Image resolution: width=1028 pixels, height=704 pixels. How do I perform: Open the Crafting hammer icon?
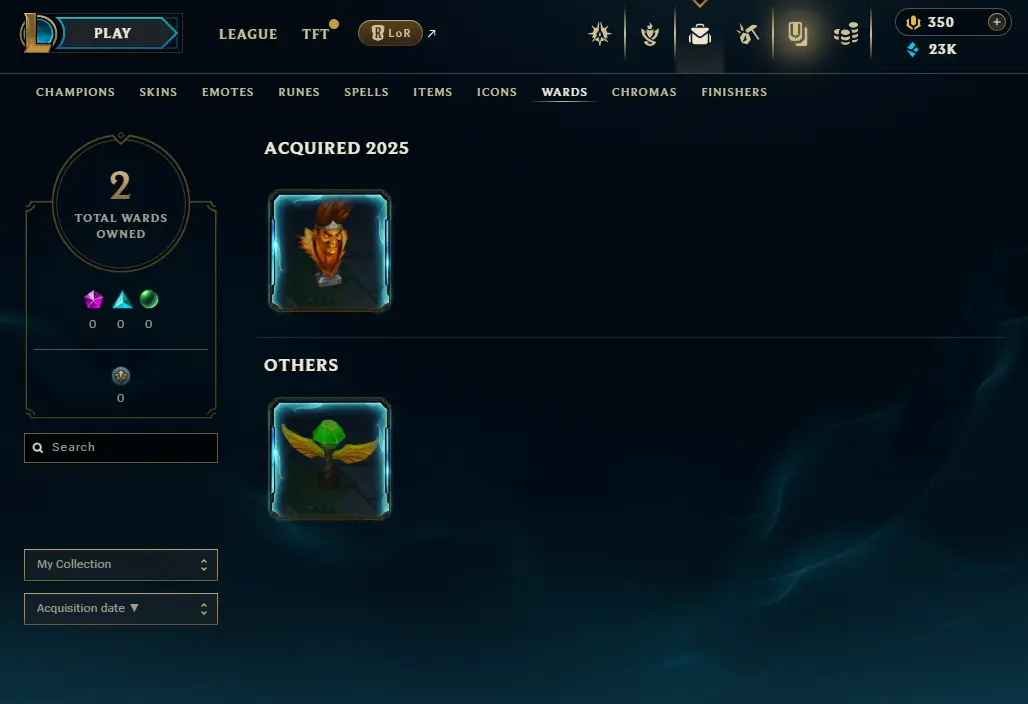click(x=748, y=33)
